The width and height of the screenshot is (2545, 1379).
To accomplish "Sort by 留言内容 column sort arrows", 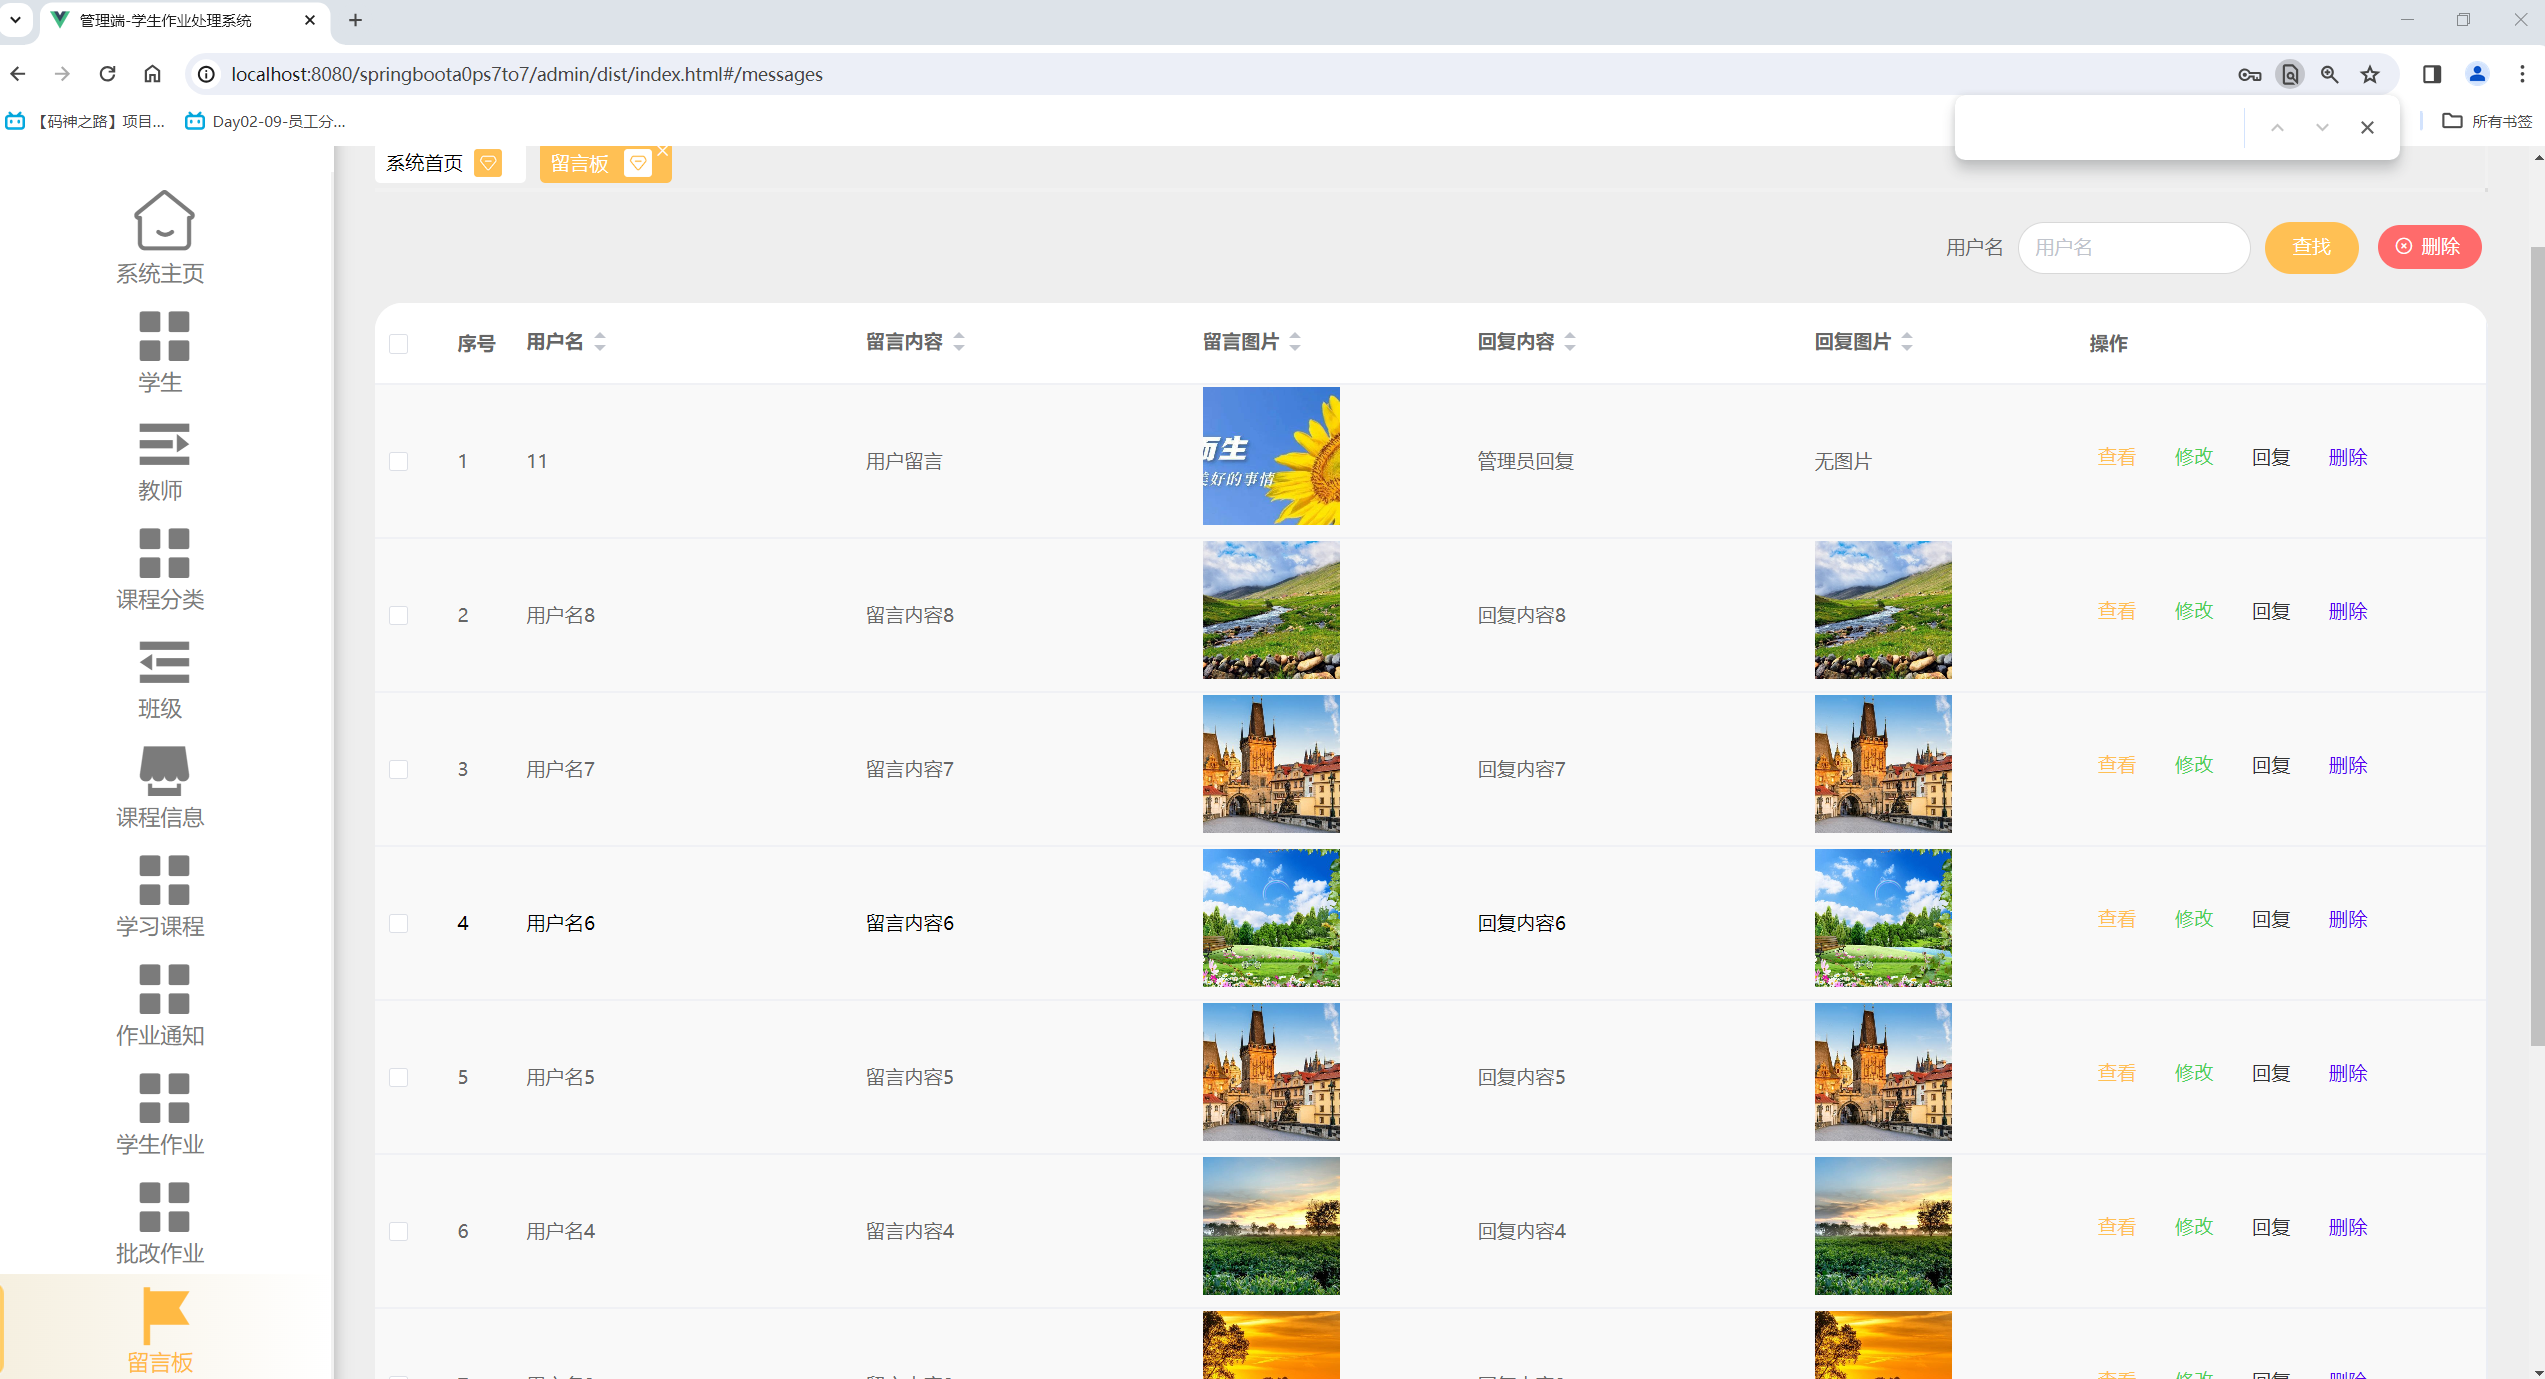I will [x=959, y=342].
